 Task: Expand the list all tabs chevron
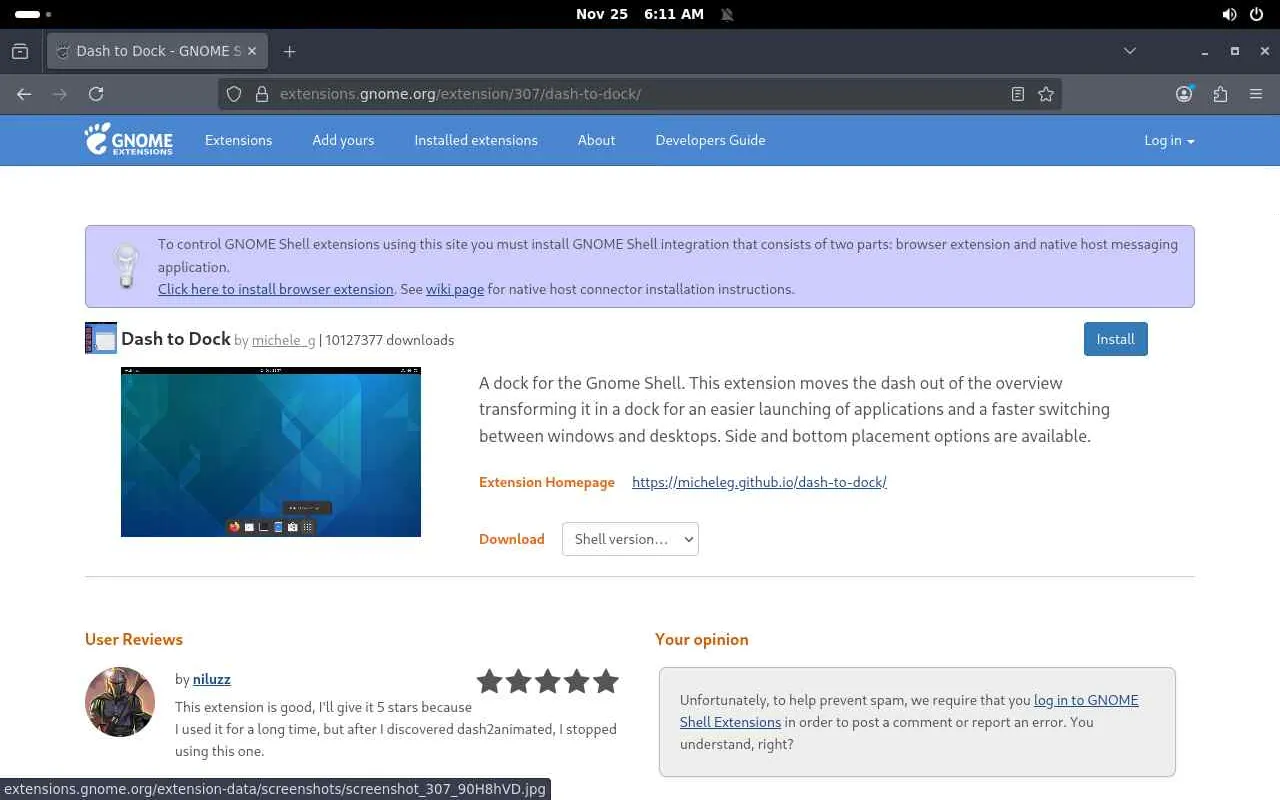[x=1130, y=51]
